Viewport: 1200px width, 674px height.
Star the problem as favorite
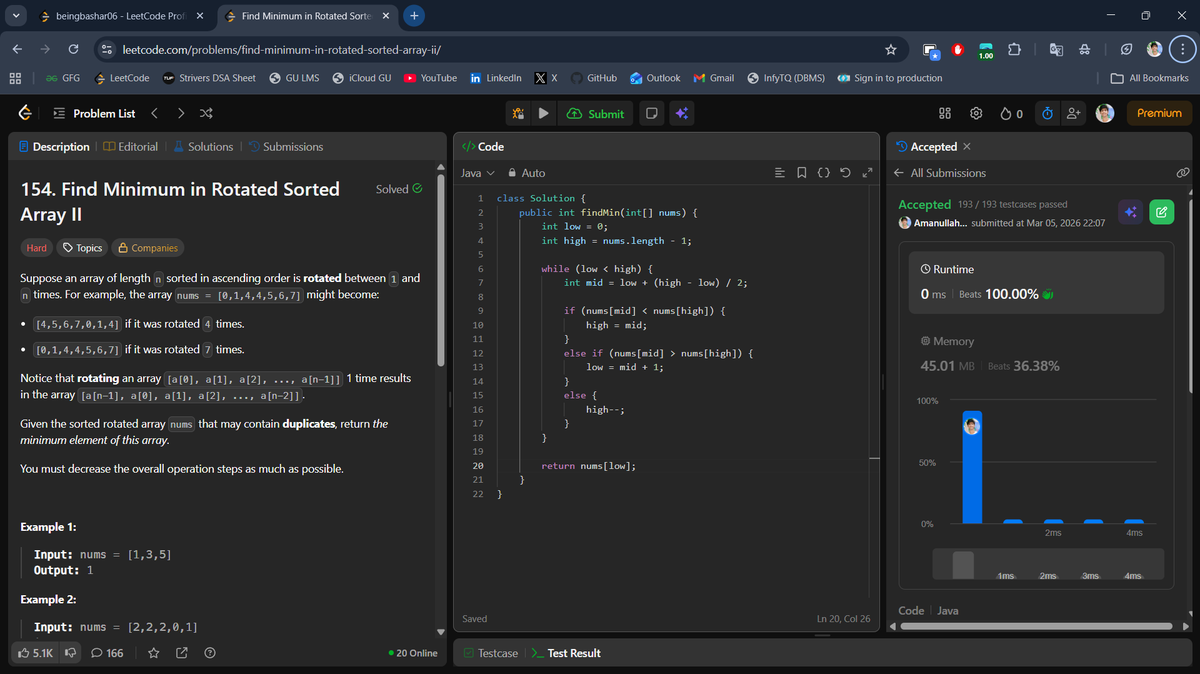[154, 653]
